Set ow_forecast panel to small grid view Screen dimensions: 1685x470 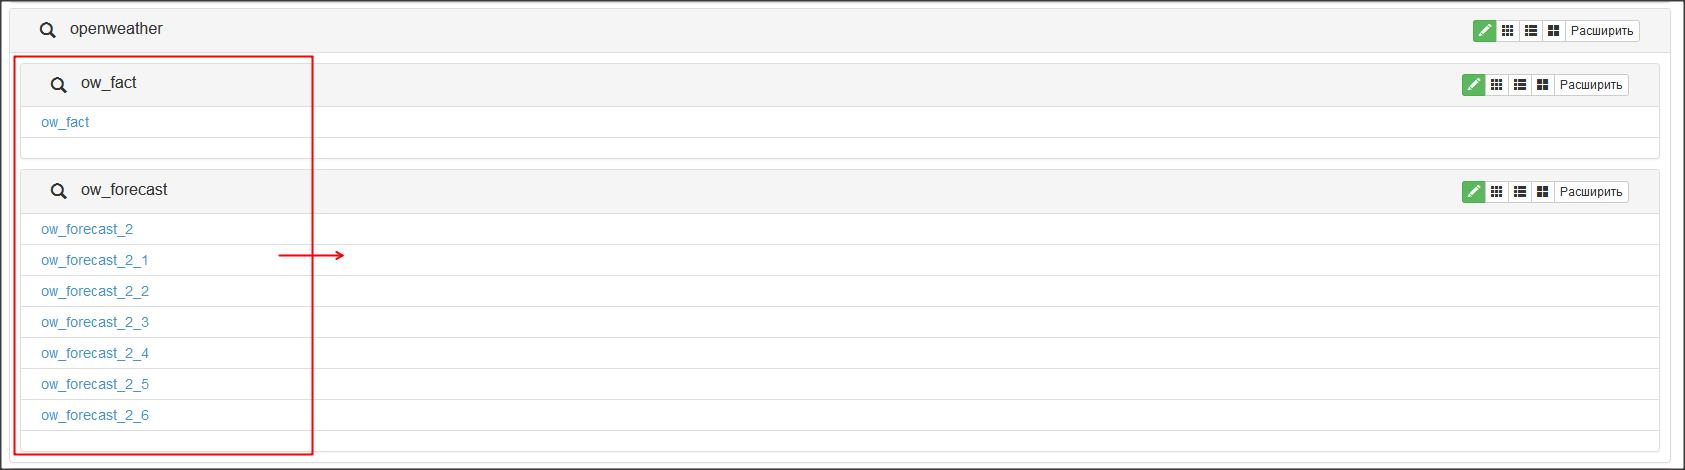pos(1496,192)
